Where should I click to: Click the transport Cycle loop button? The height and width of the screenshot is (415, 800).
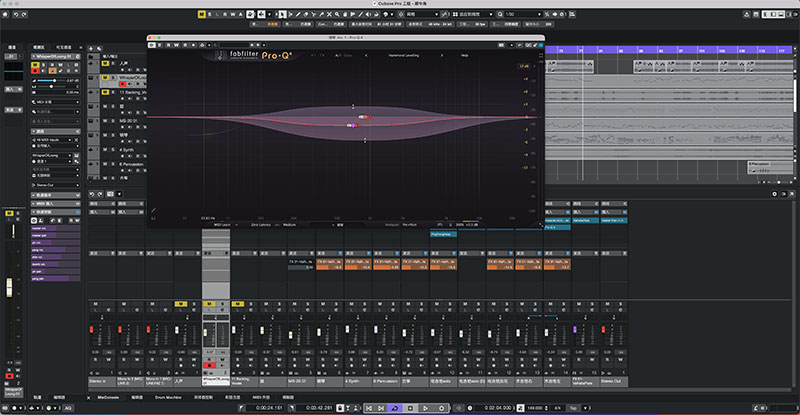[x=395, y=408]
